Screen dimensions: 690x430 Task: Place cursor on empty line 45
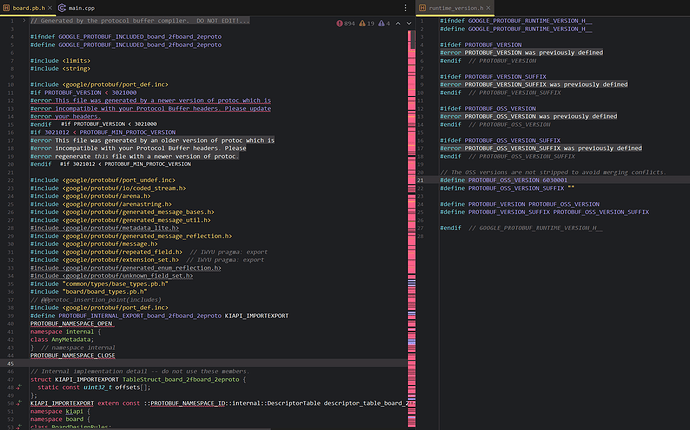(219, 364)
